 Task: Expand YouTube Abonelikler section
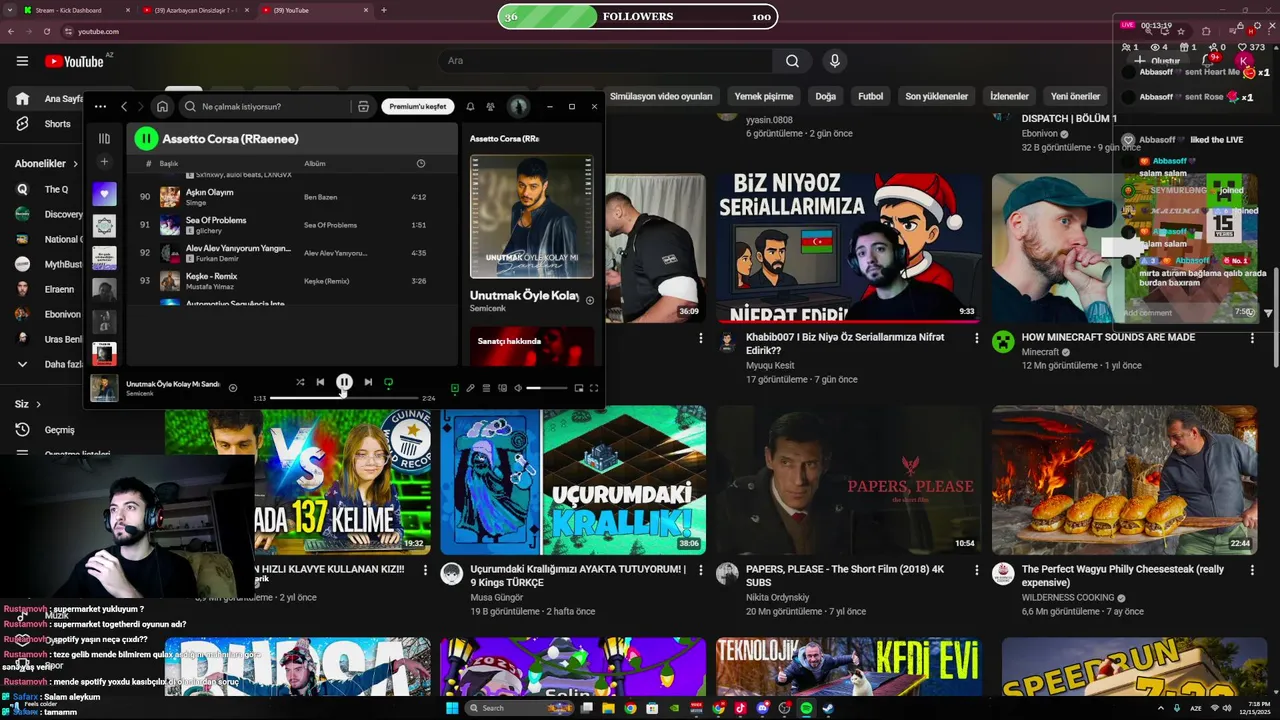(x=46, y=163)
